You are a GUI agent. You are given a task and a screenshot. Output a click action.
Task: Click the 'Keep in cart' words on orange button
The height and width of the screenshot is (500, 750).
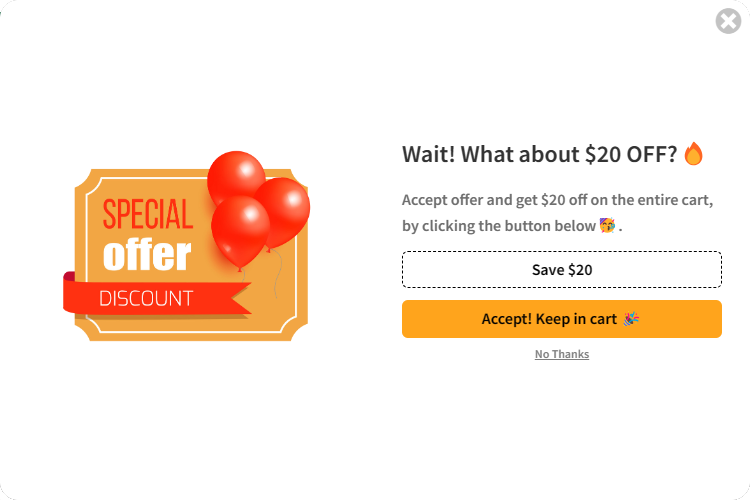(x=578, y=319)
